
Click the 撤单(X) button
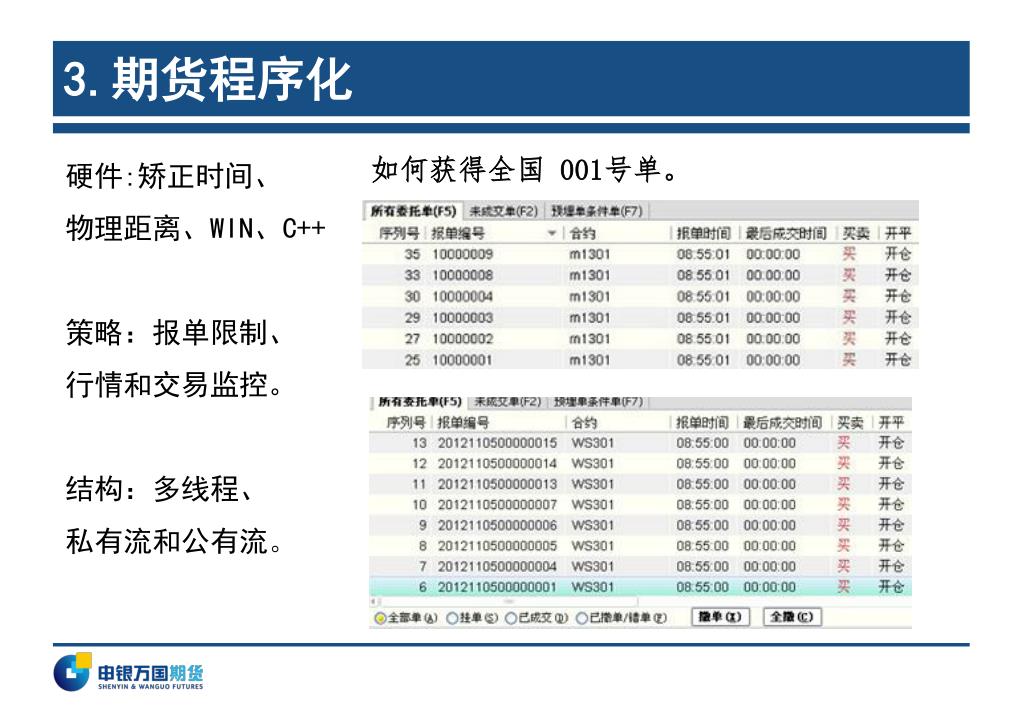(720, 617)
